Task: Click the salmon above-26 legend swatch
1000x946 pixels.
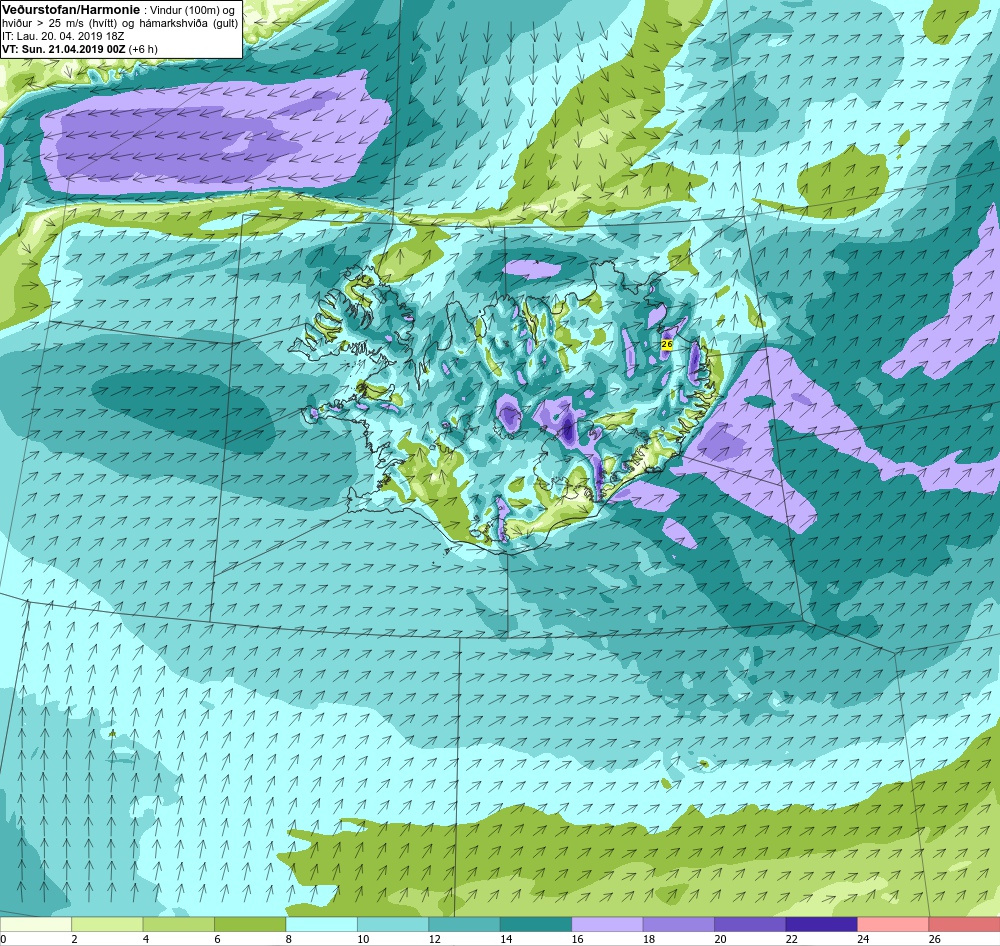Action: tap(964, 924)
